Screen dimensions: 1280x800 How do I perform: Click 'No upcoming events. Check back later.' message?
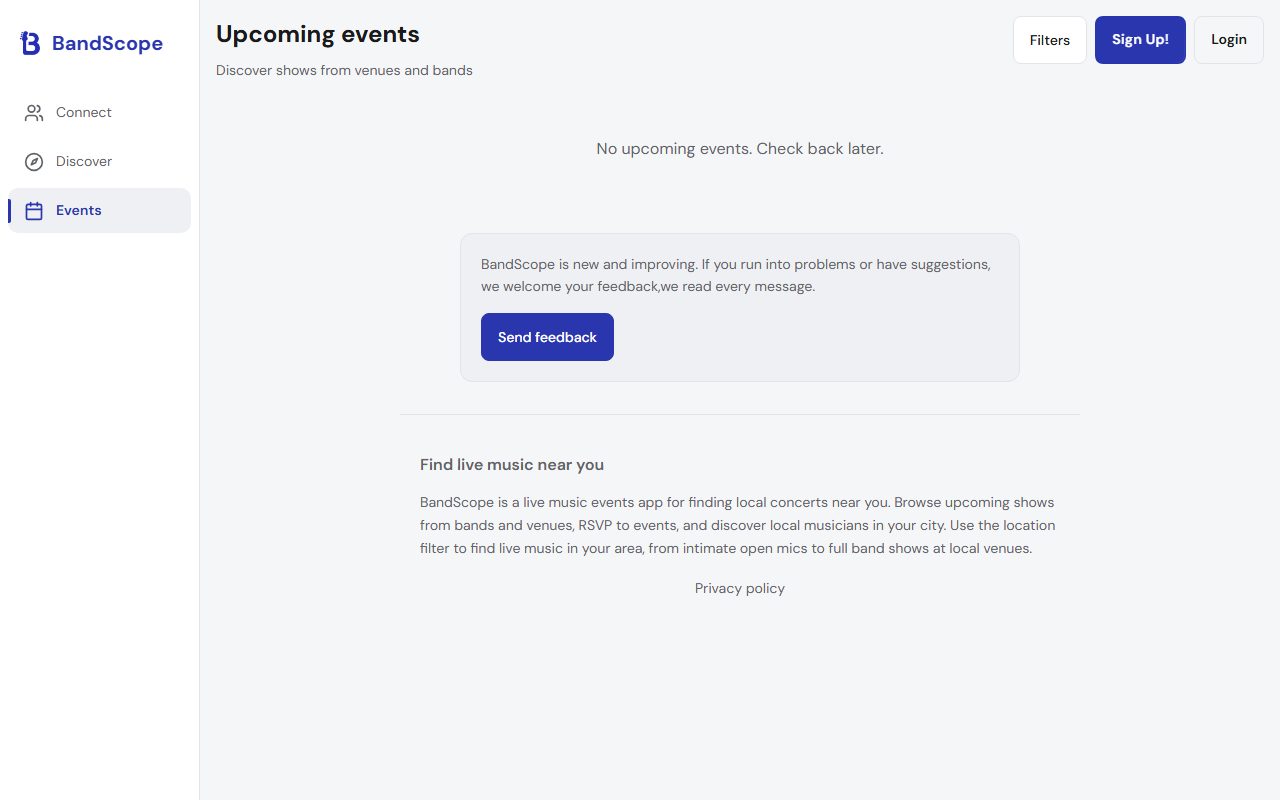[740, 149]
